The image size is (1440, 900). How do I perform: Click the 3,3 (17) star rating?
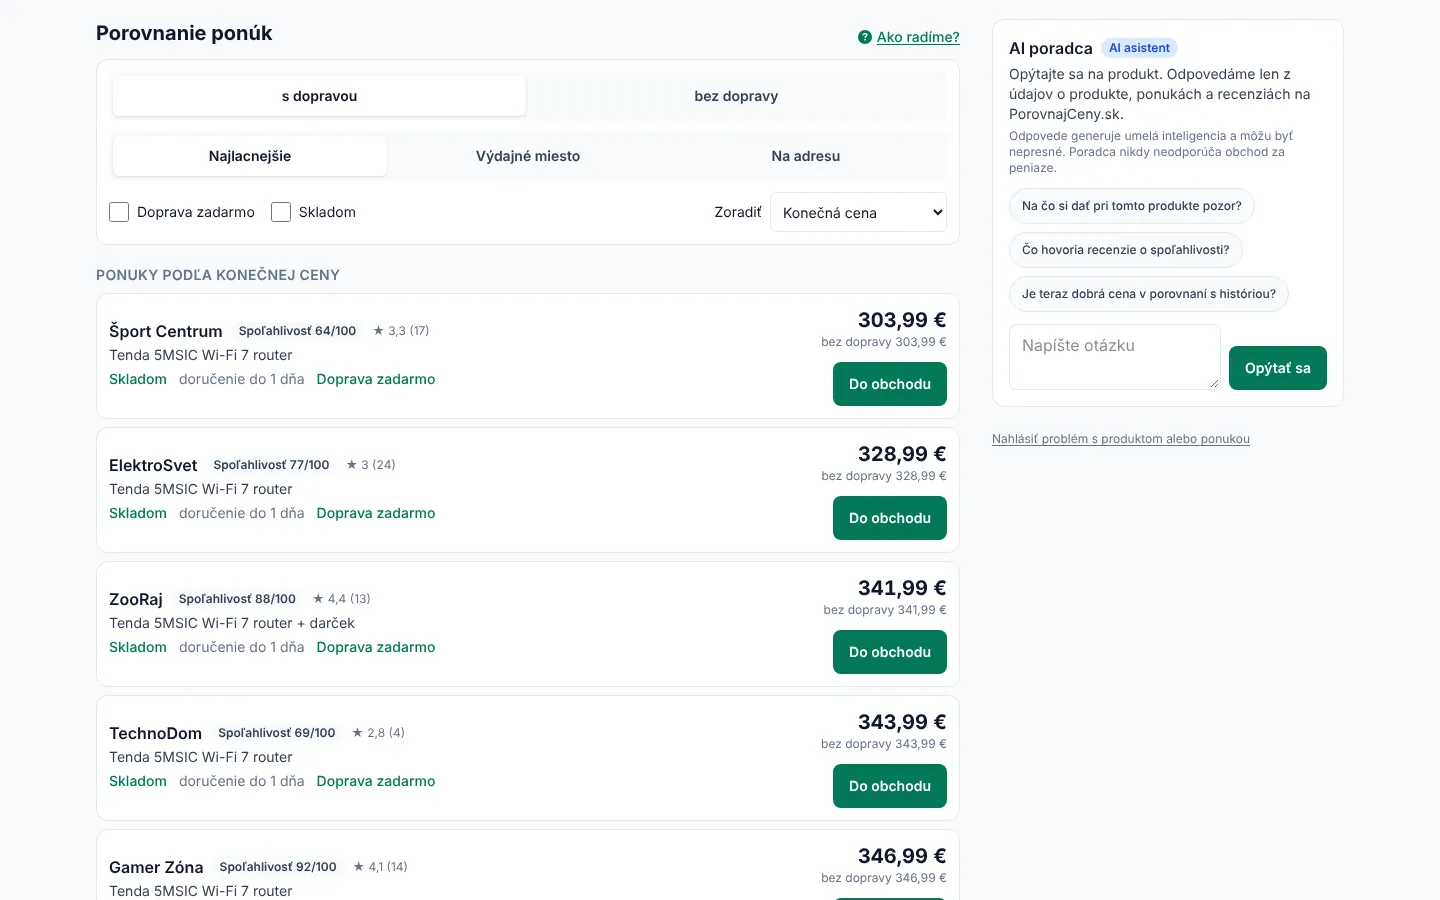[401, 331]
